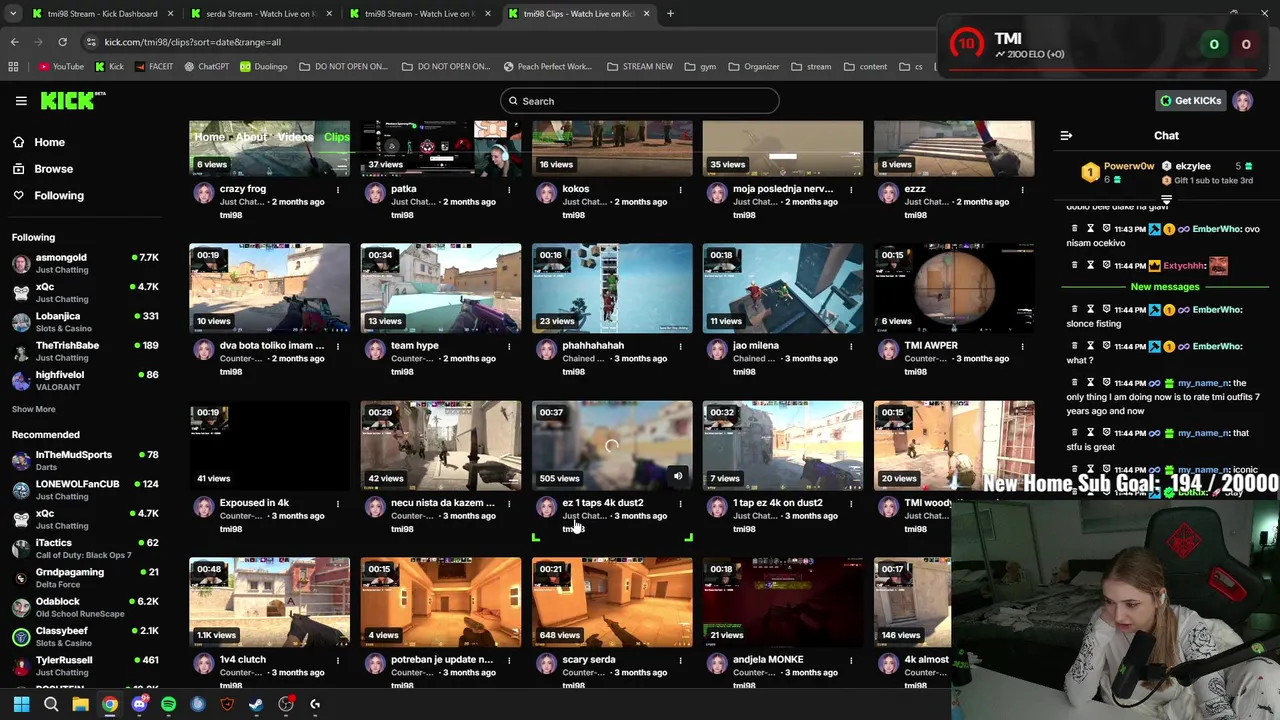Open Classybeef recommended channel
This screenshot has width=1280, height=720.
click(x=85, y=636)
